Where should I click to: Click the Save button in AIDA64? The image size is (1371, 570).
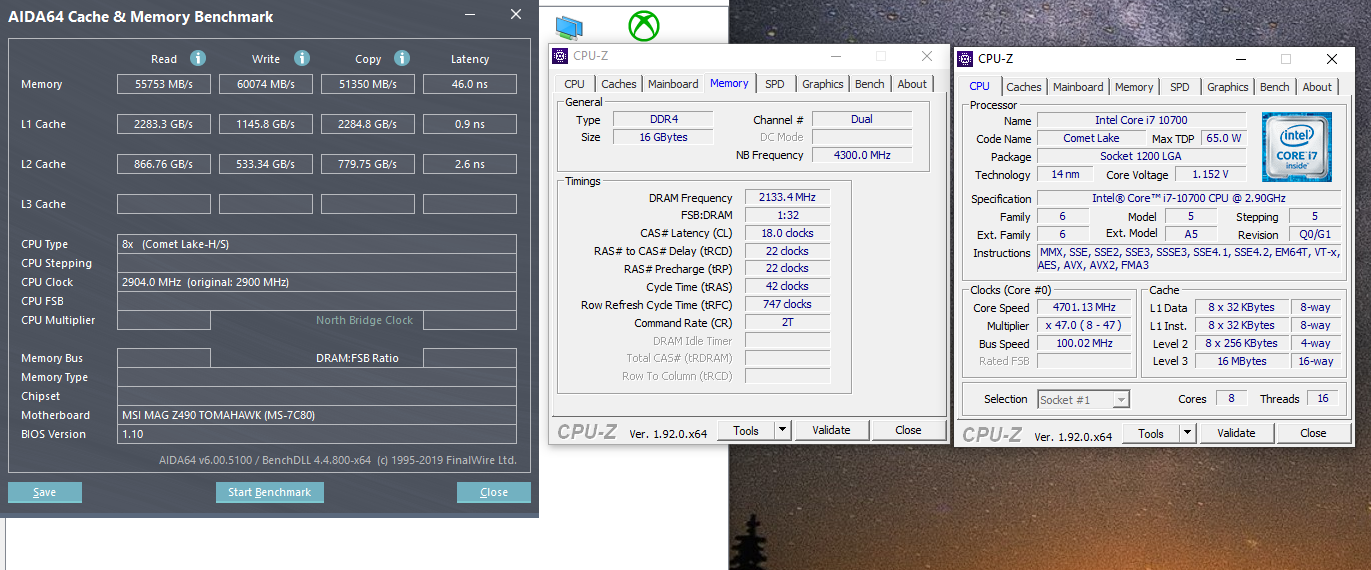(x=45, y=492)
